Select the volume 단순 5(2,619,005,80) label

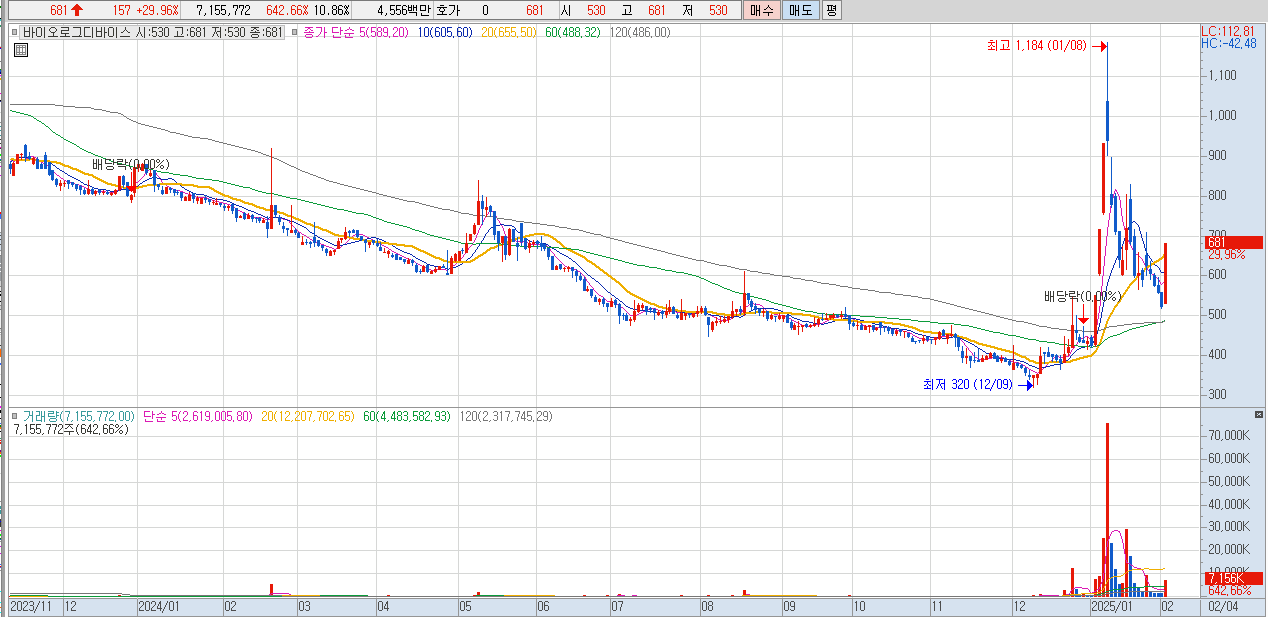point(200,415)
